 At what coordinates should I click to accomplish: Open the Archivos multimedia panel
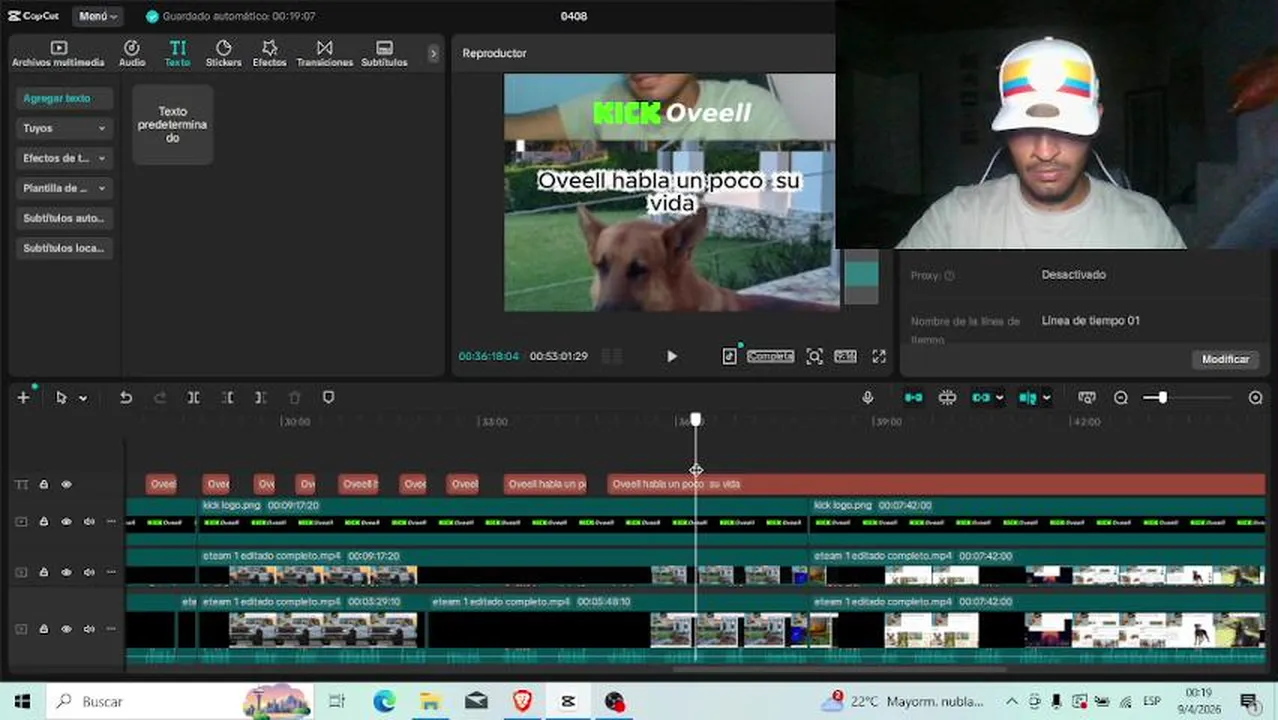[58, 54]
